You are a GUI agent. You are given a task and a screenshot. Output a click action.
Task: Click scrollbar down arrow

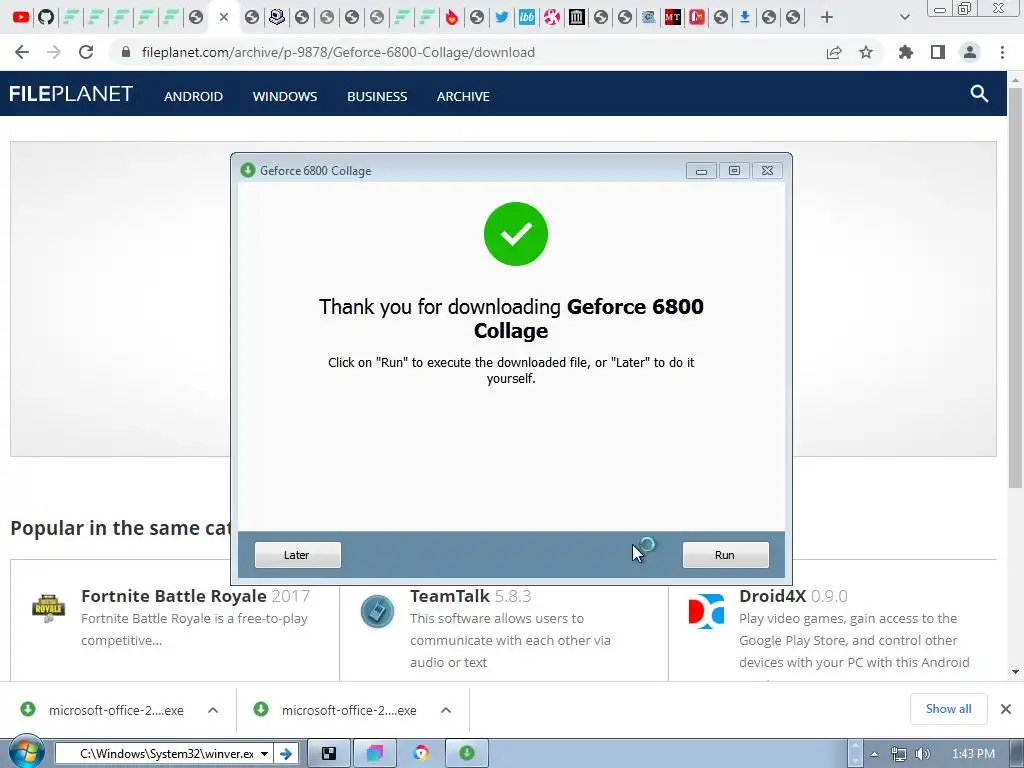pos(1015,671)
